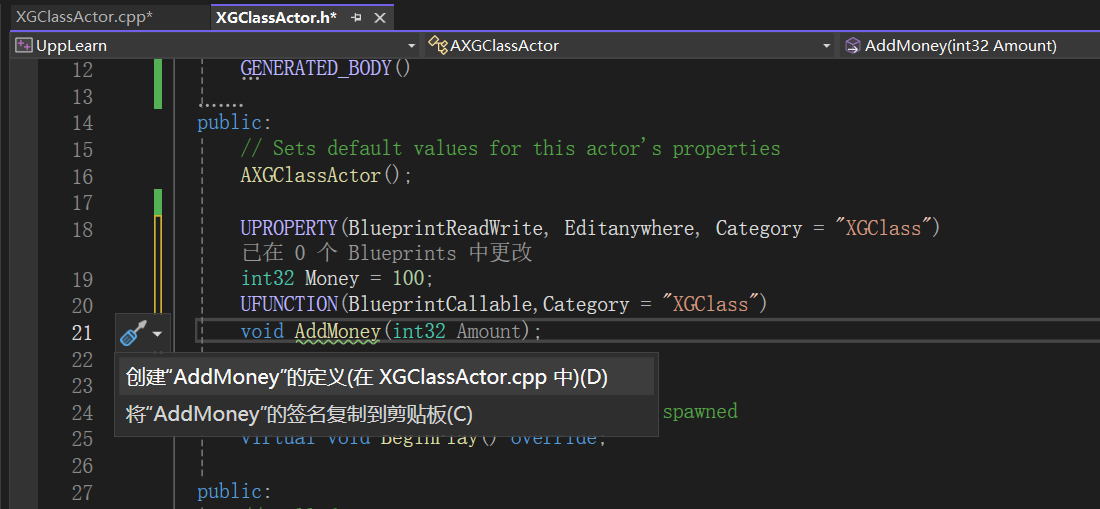Choose create AddMoney definition in XGClassActor.cpp
The image size is (1100, 509).
point(387,376)
